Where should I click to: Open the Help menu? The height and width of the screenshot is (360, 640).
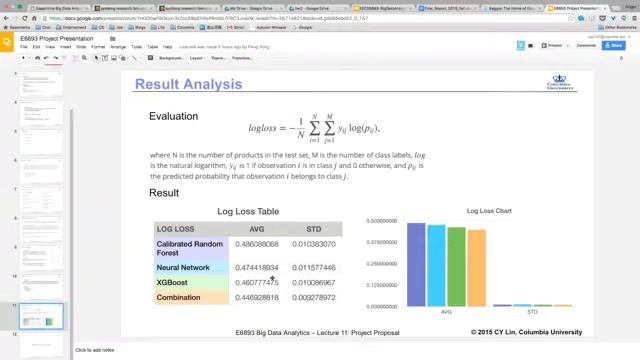(x=167, y=47)
